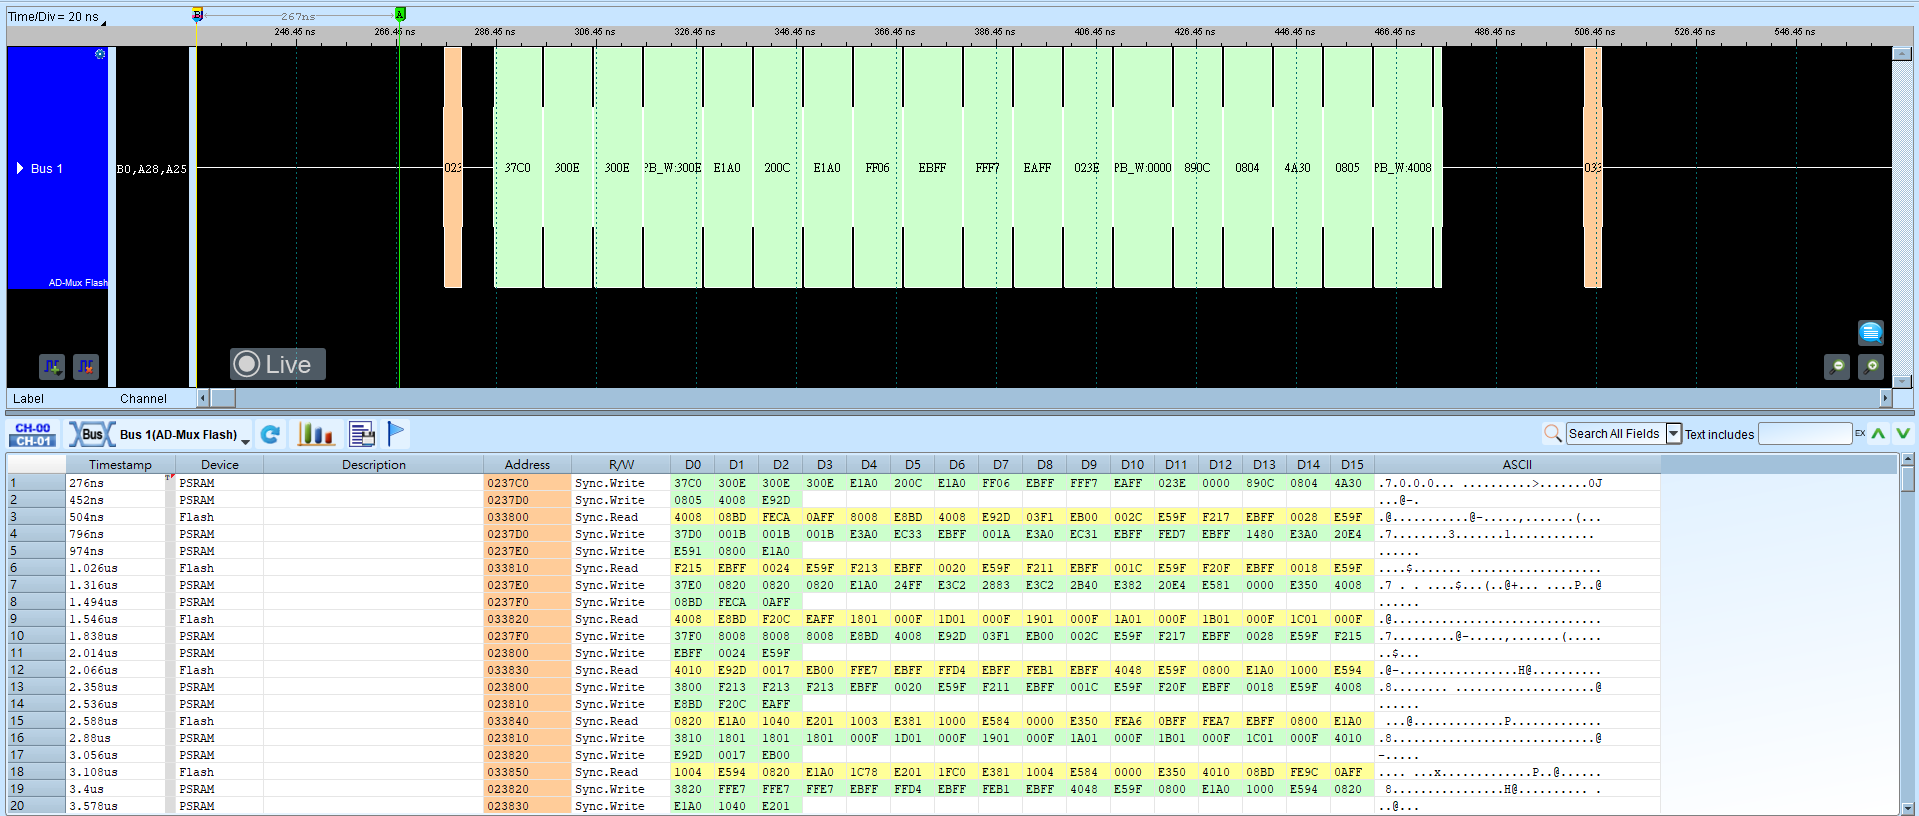
Task: Click the R/W column header
Action: (621, 464)
